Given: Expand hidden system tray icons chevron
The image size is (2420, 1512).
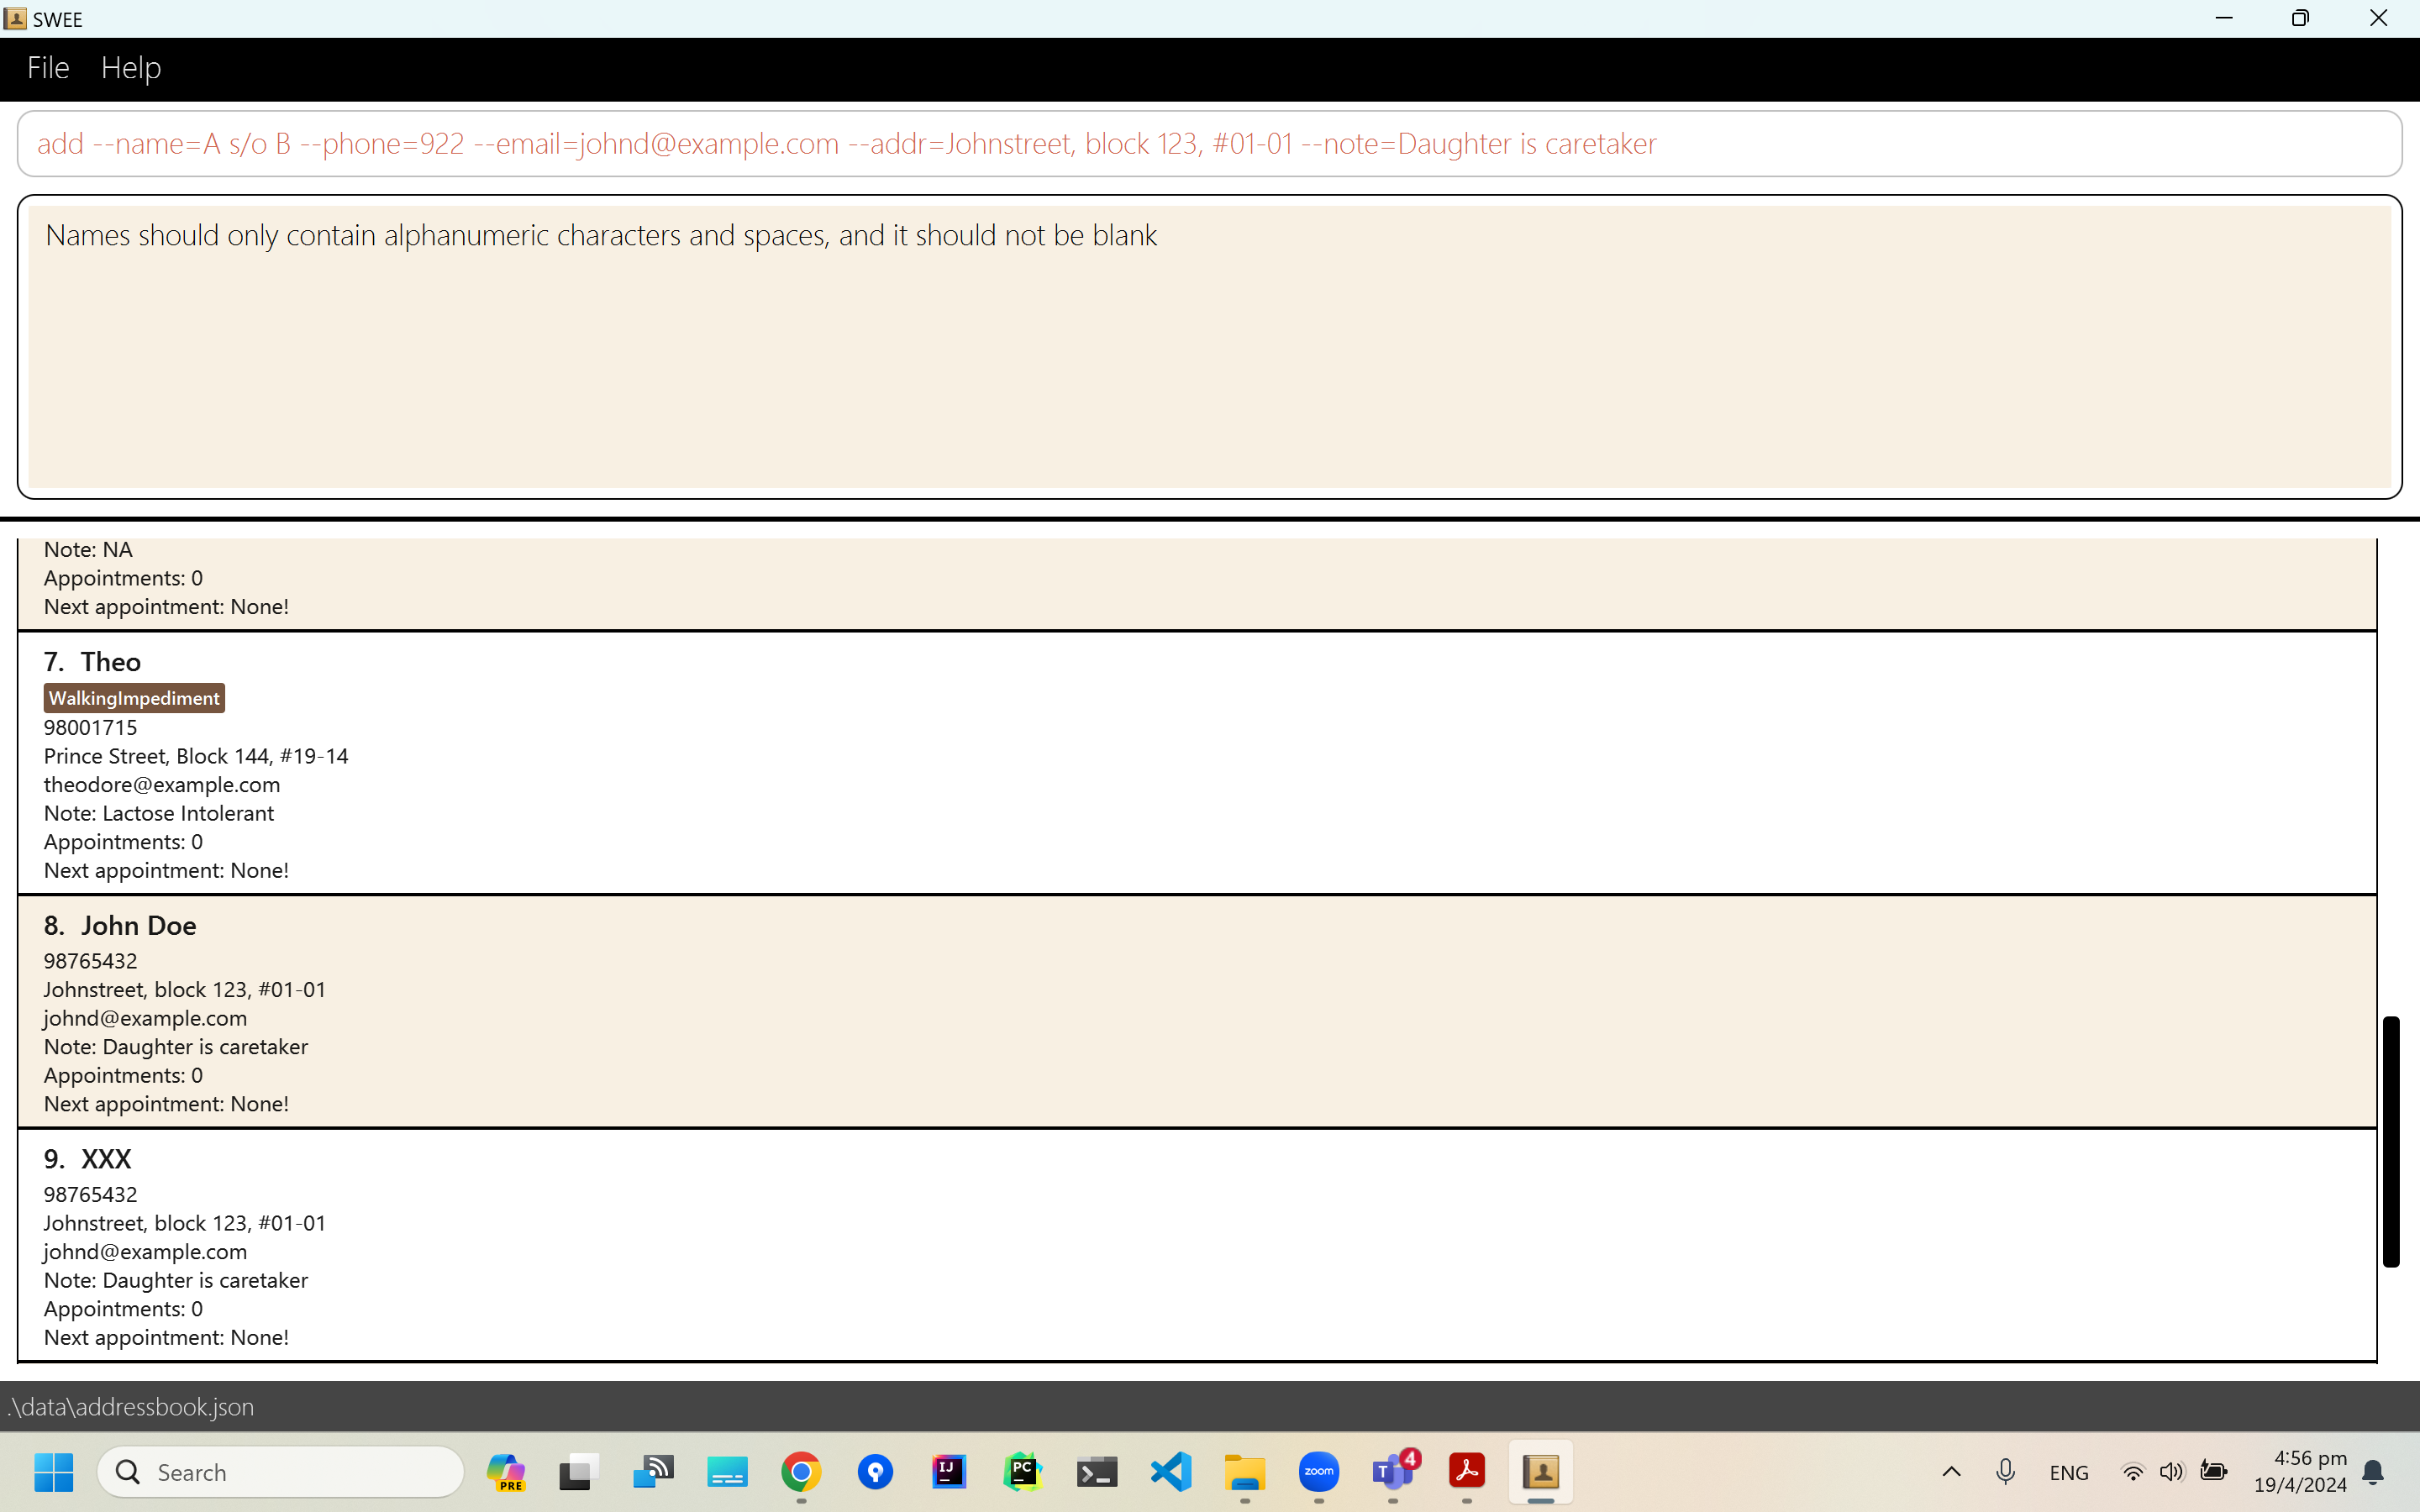Looking at the screenshot, I should coord(1951,1472).
